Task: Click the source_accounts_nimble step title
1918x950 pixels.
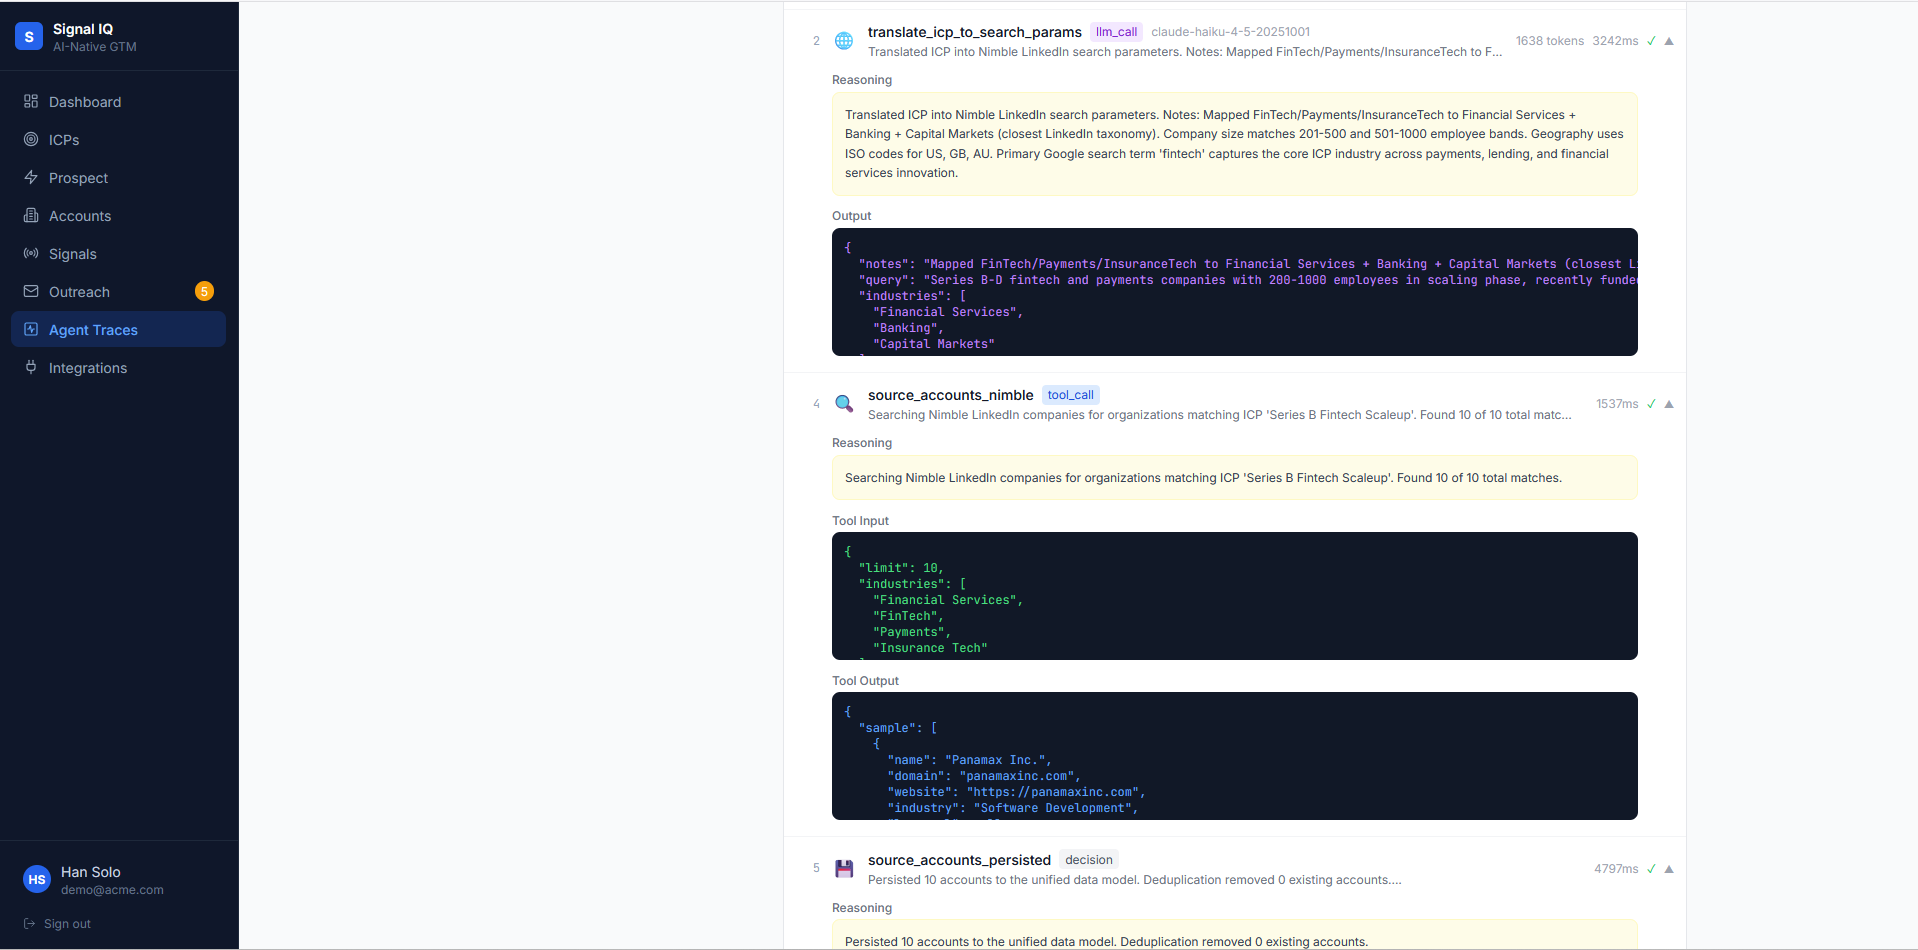Action: tap(950, 395)
